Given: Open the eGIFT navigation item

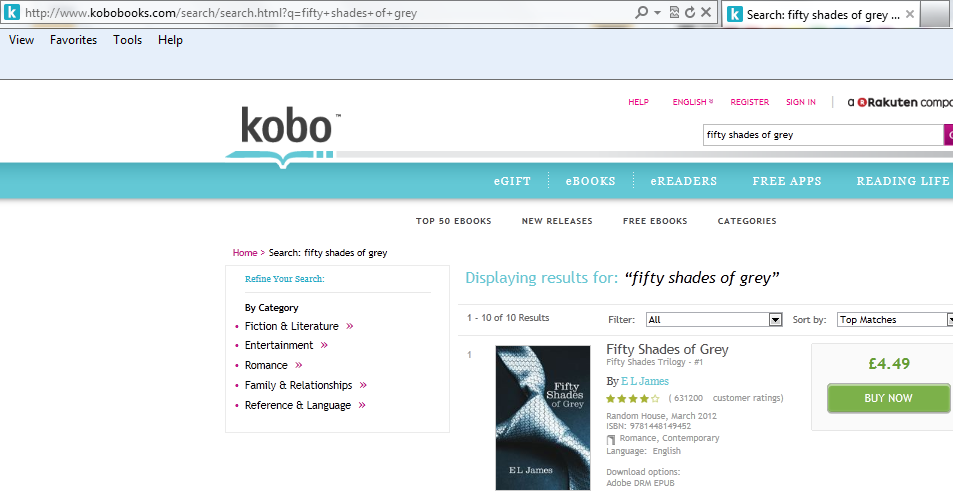Looking at the screenshot, I should point(512,181).
